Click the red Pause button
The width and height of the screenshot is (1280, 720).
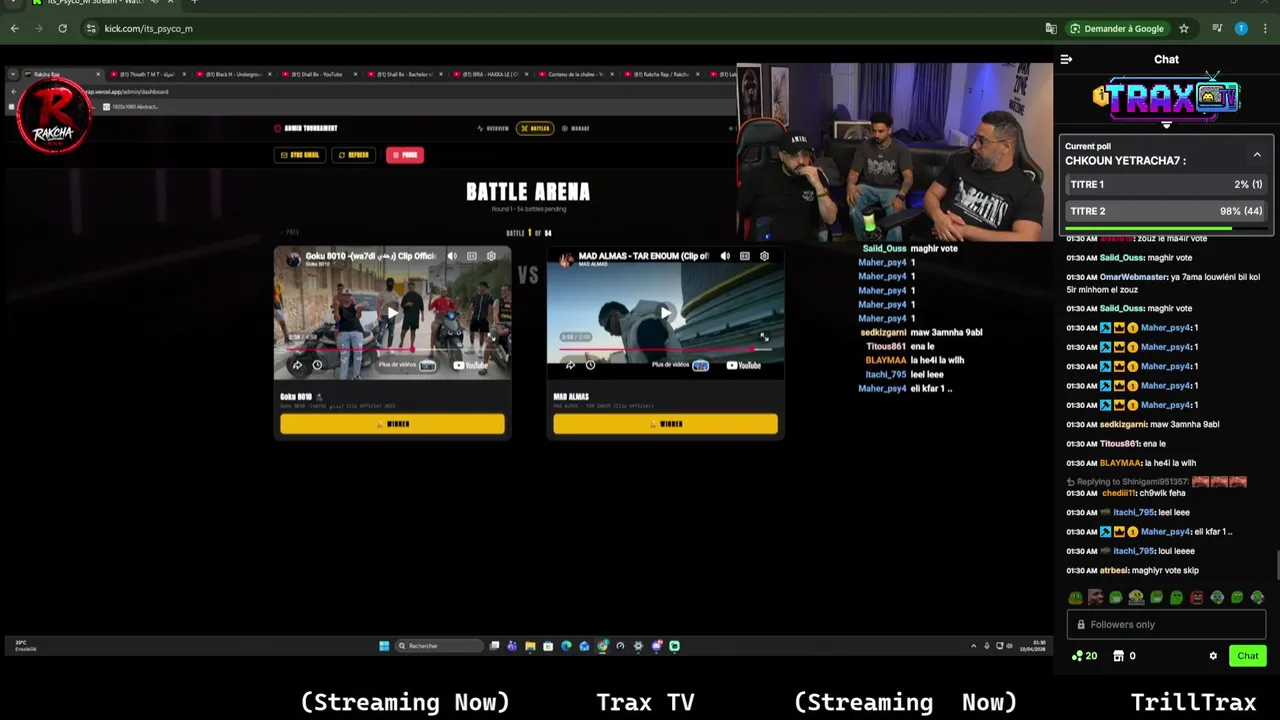point(405,155)
